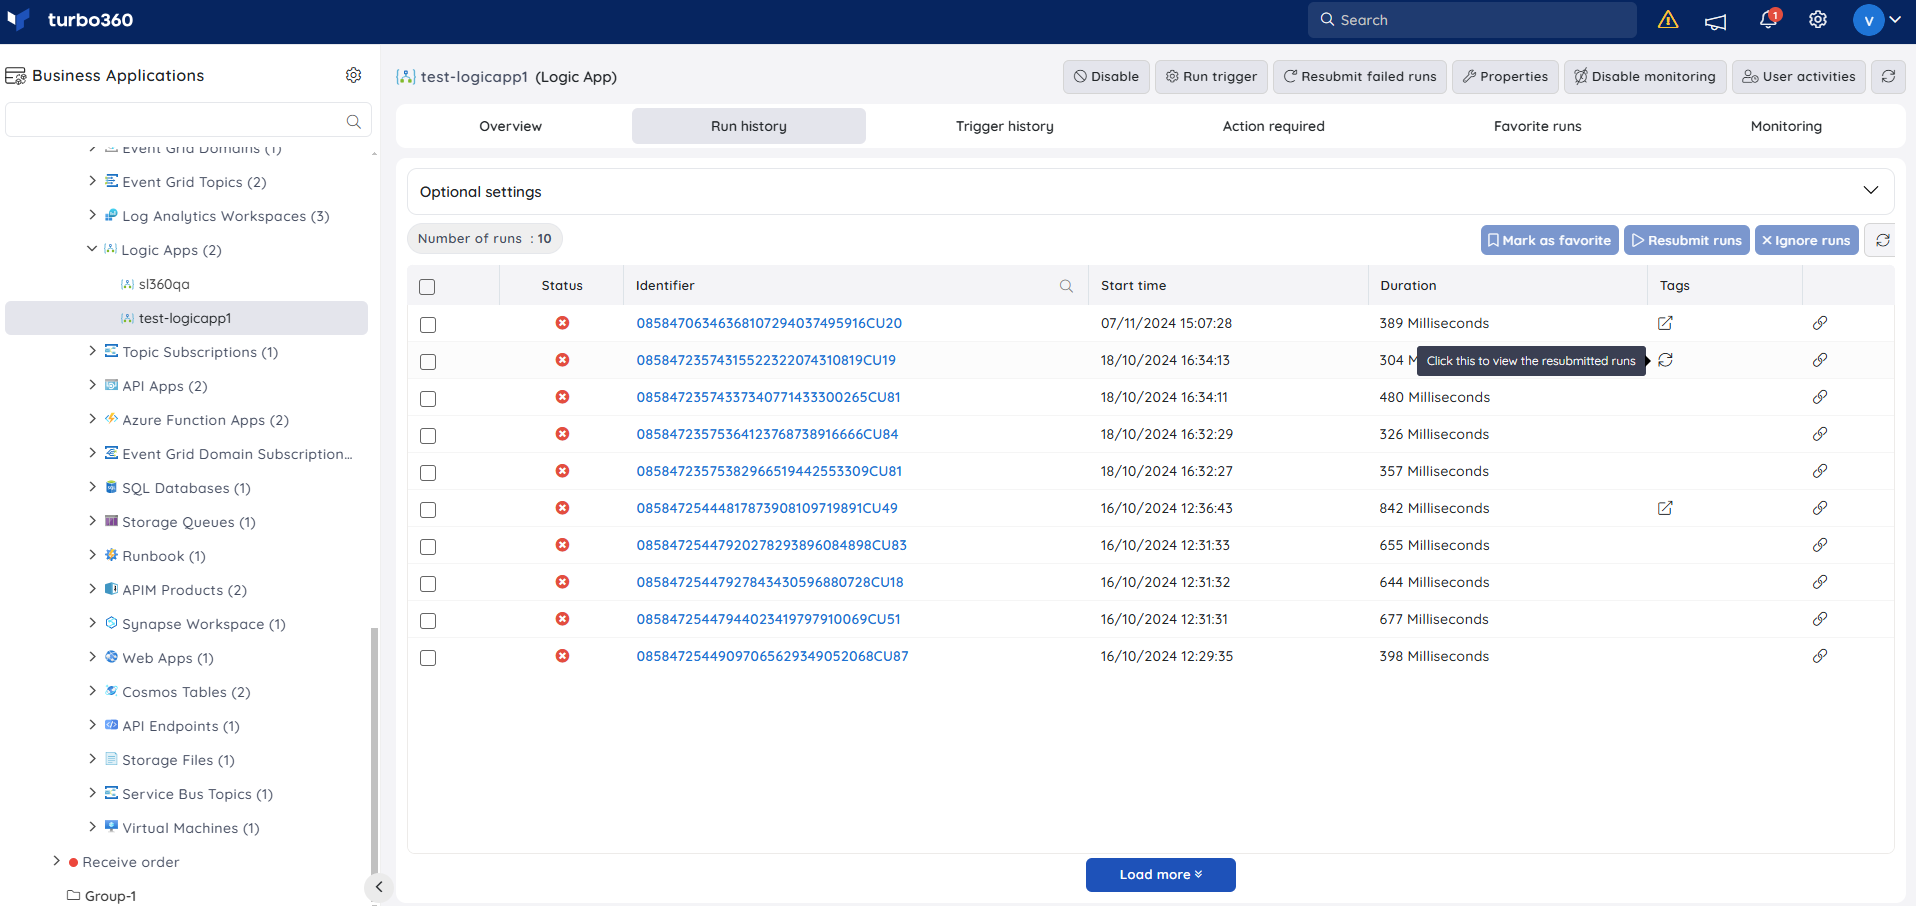Copy link icon for run ending CU19

[x=1820, y=360]
